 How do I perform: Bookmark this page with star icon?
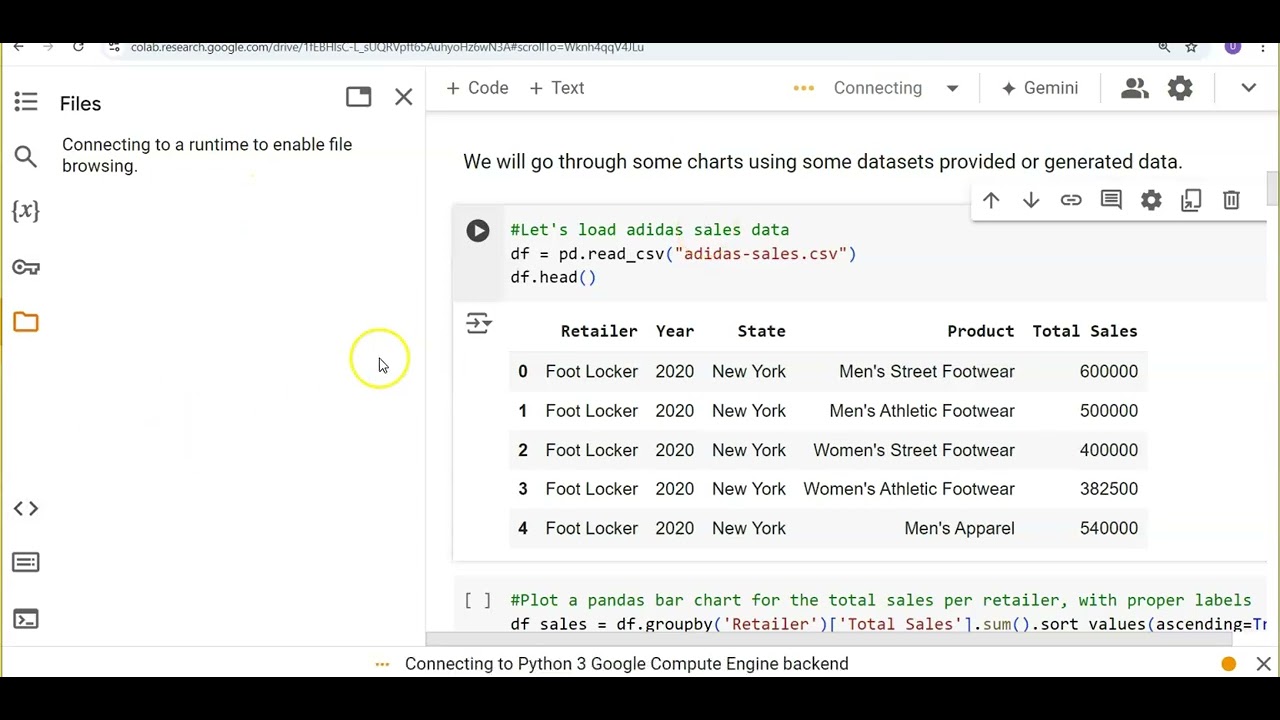point(1191,47)
